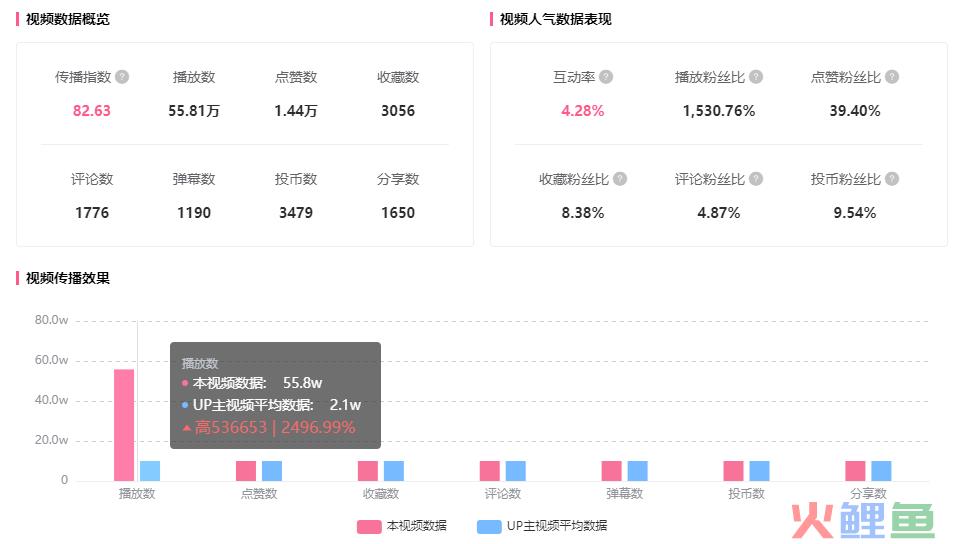Click help icon next to 传播指数
The image size is (959, 544).
point(122,77)
